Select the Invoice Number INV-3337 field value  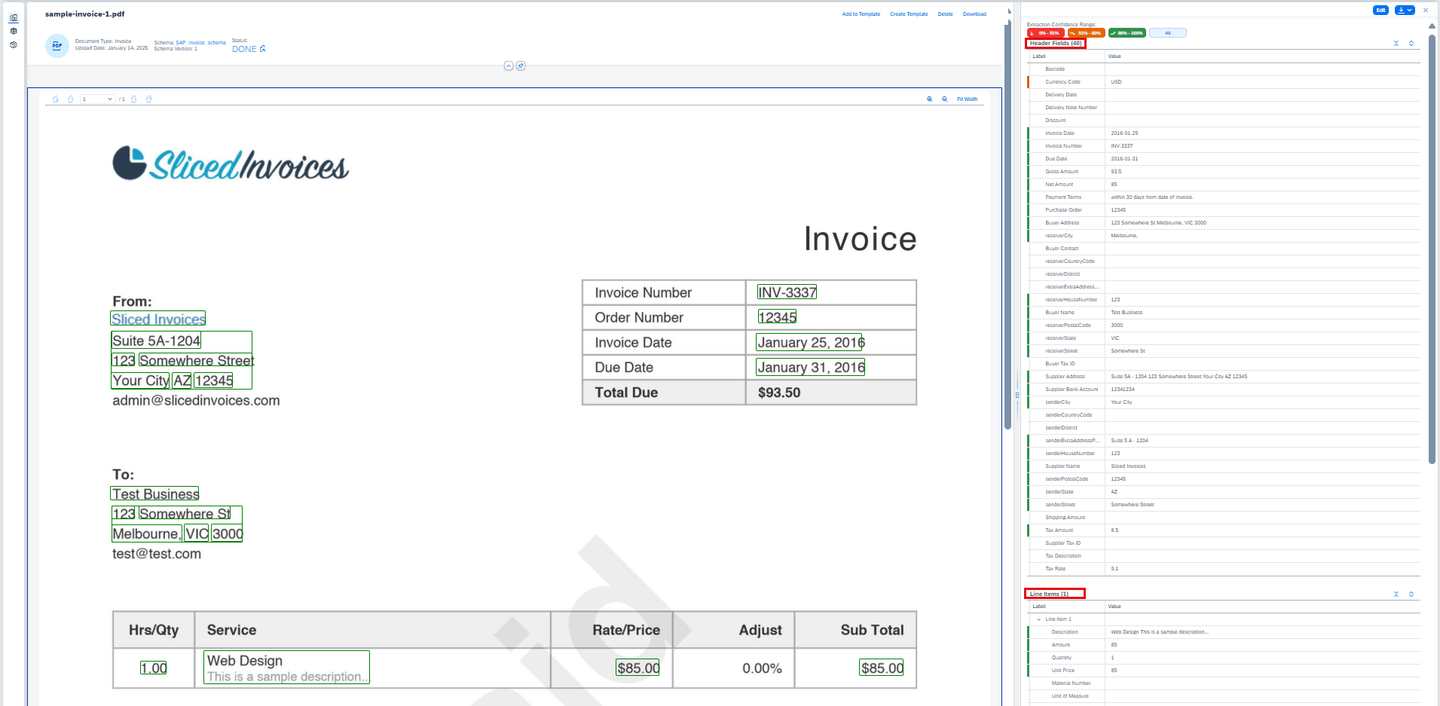coord(1124,146)
